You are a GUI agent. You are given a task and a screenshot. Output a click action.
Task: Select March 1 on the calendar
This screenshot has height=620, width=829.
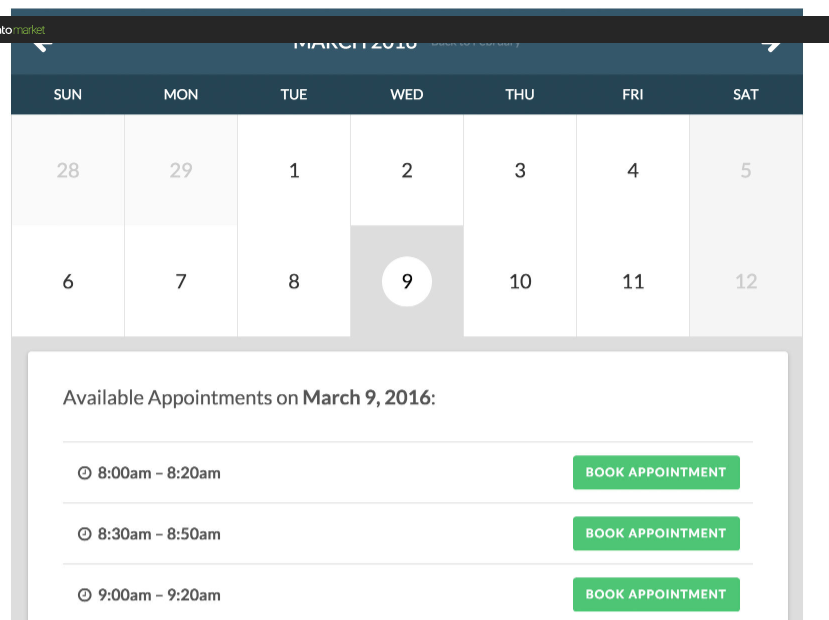tap(294, 170)
